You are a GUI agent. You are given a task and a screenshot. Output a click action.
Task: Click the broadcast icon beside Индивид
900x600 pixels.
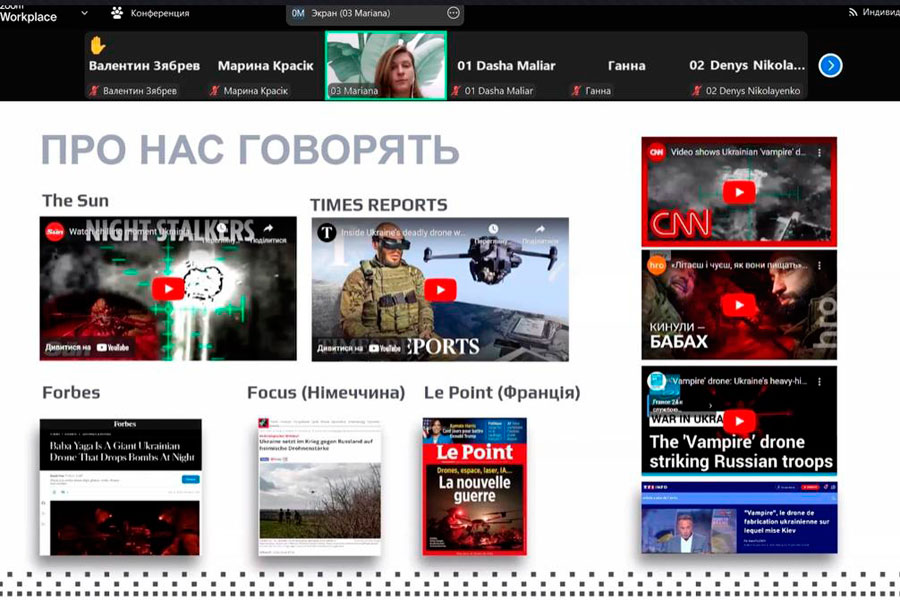(x=852, y=12)
